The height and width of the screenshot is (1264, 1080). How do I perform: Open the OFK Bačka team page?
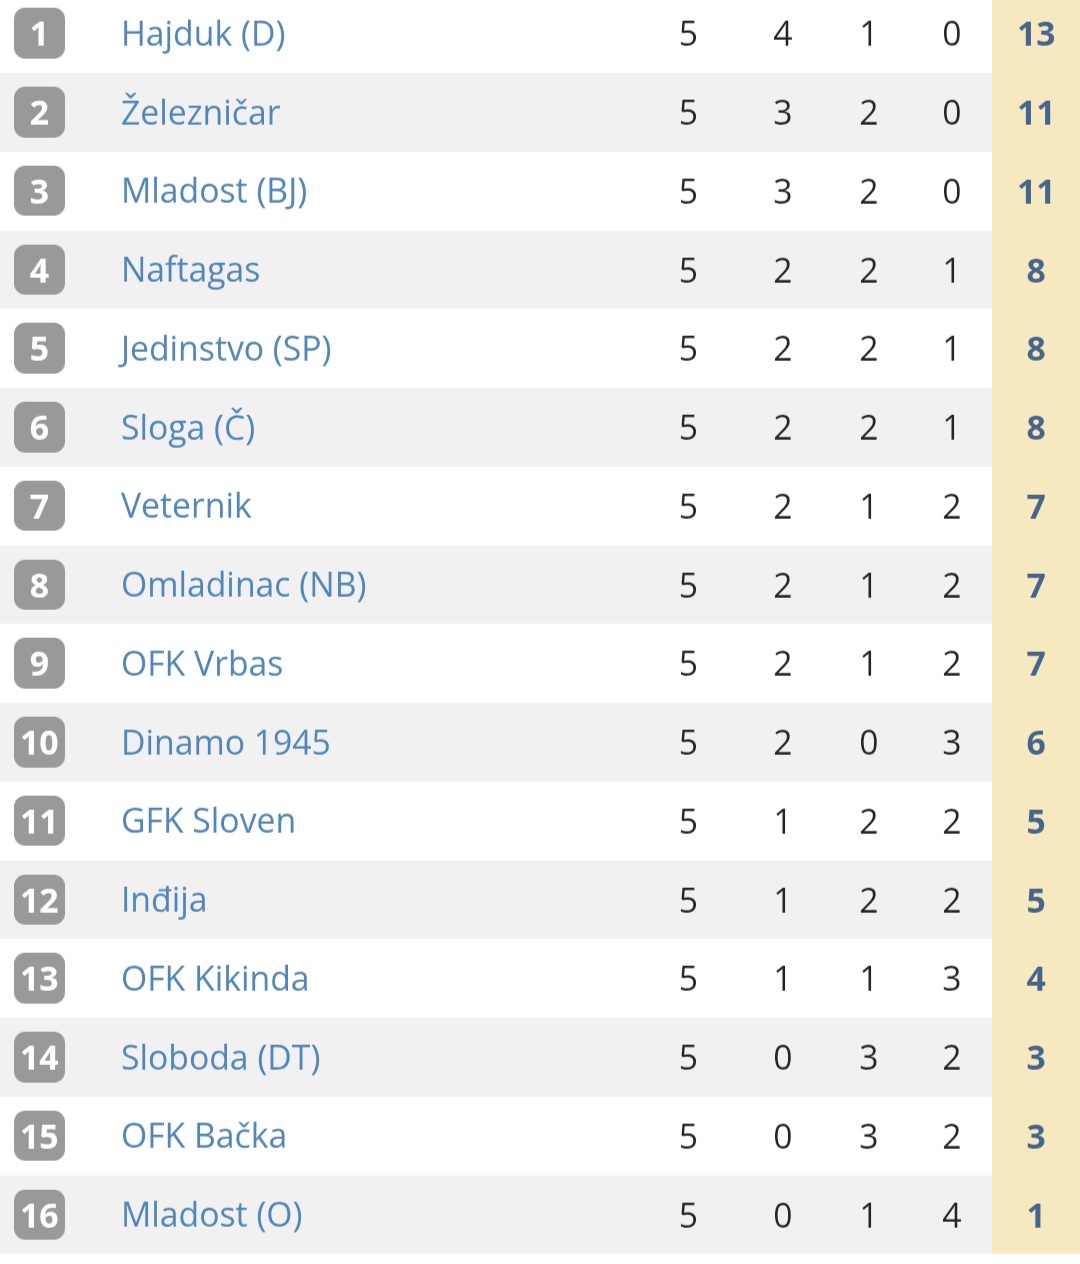204,1136
